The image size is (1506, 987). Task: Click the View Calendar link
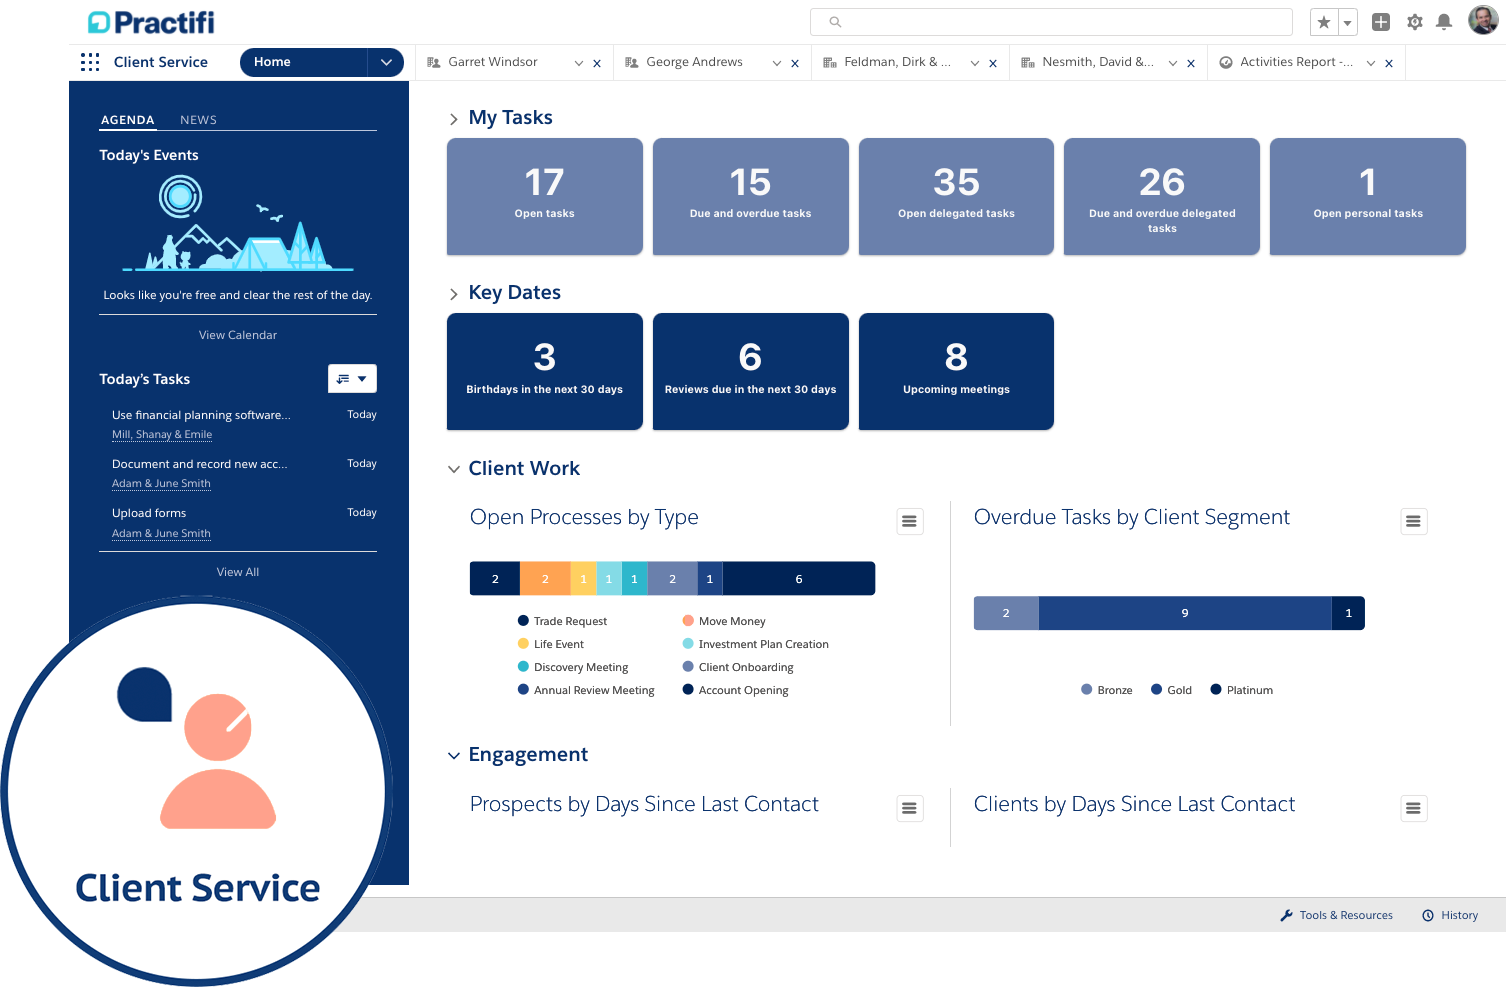(237, 334)
